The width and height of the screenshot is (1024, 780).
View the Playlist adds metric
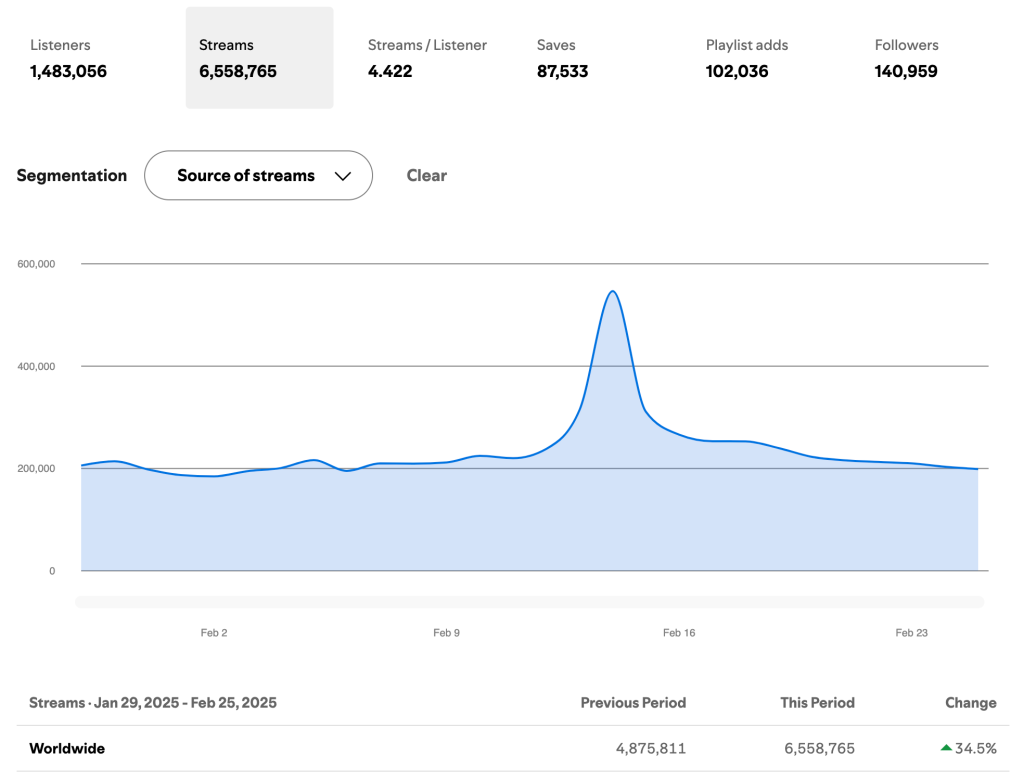tap(766, 57)
